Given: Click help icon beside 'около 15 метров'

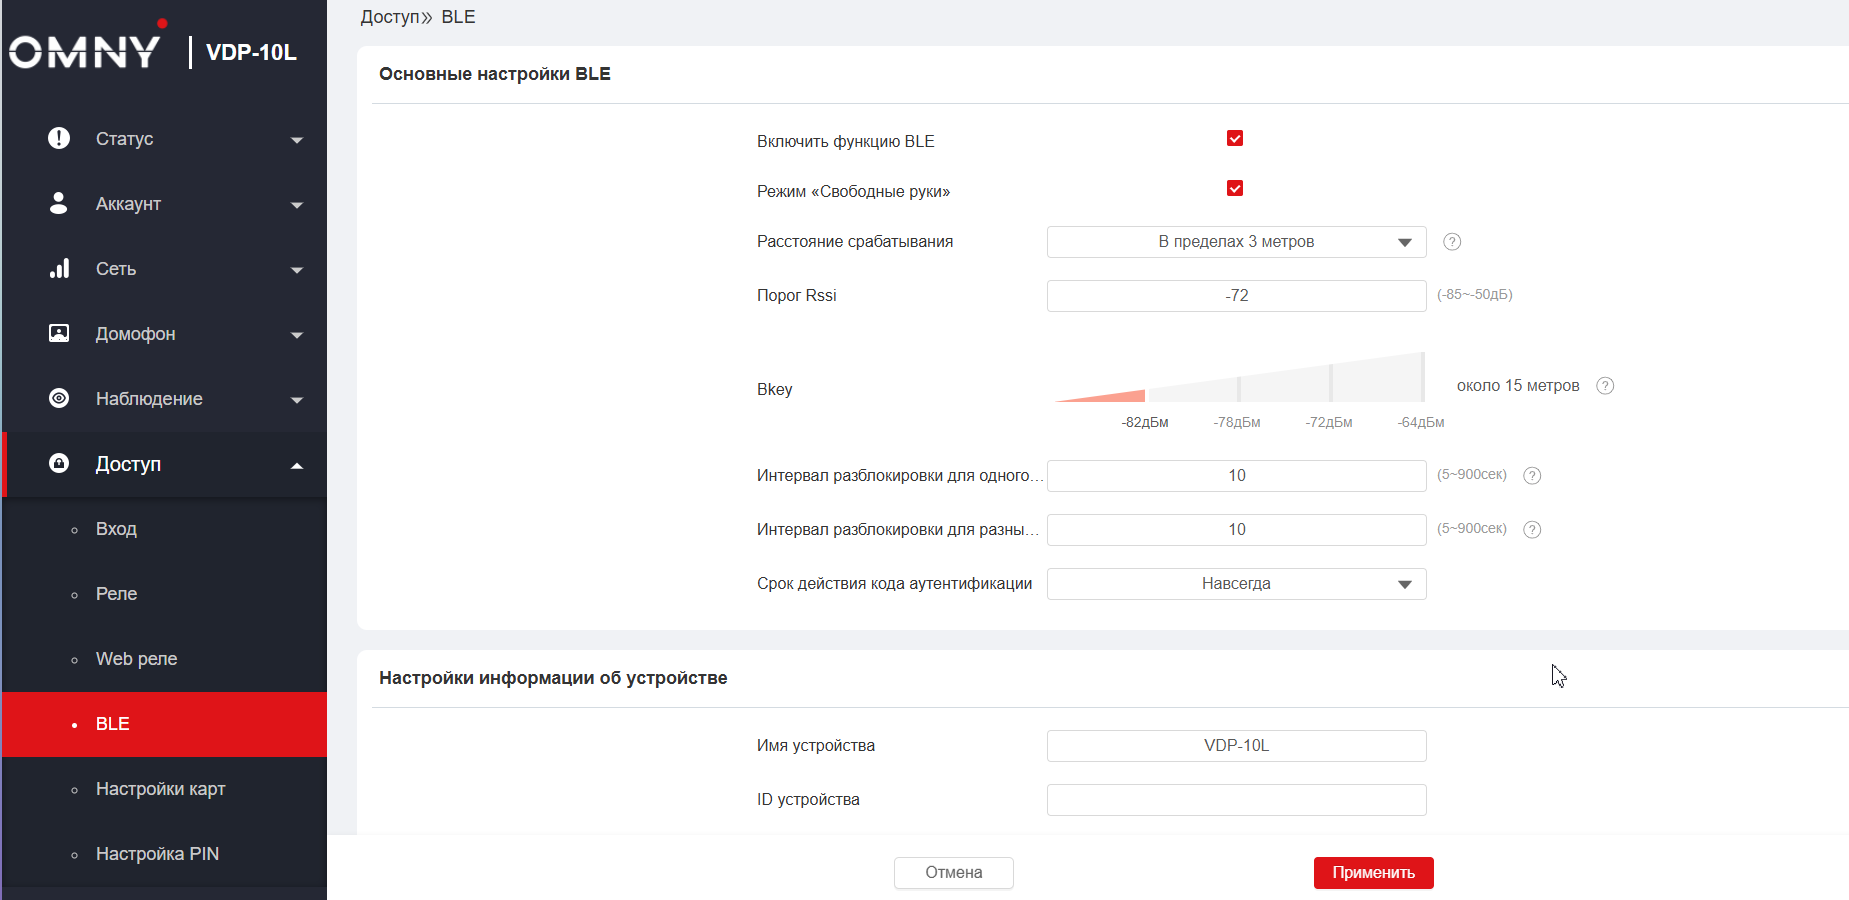Looking at the screenshot, I should [1605, 386].
